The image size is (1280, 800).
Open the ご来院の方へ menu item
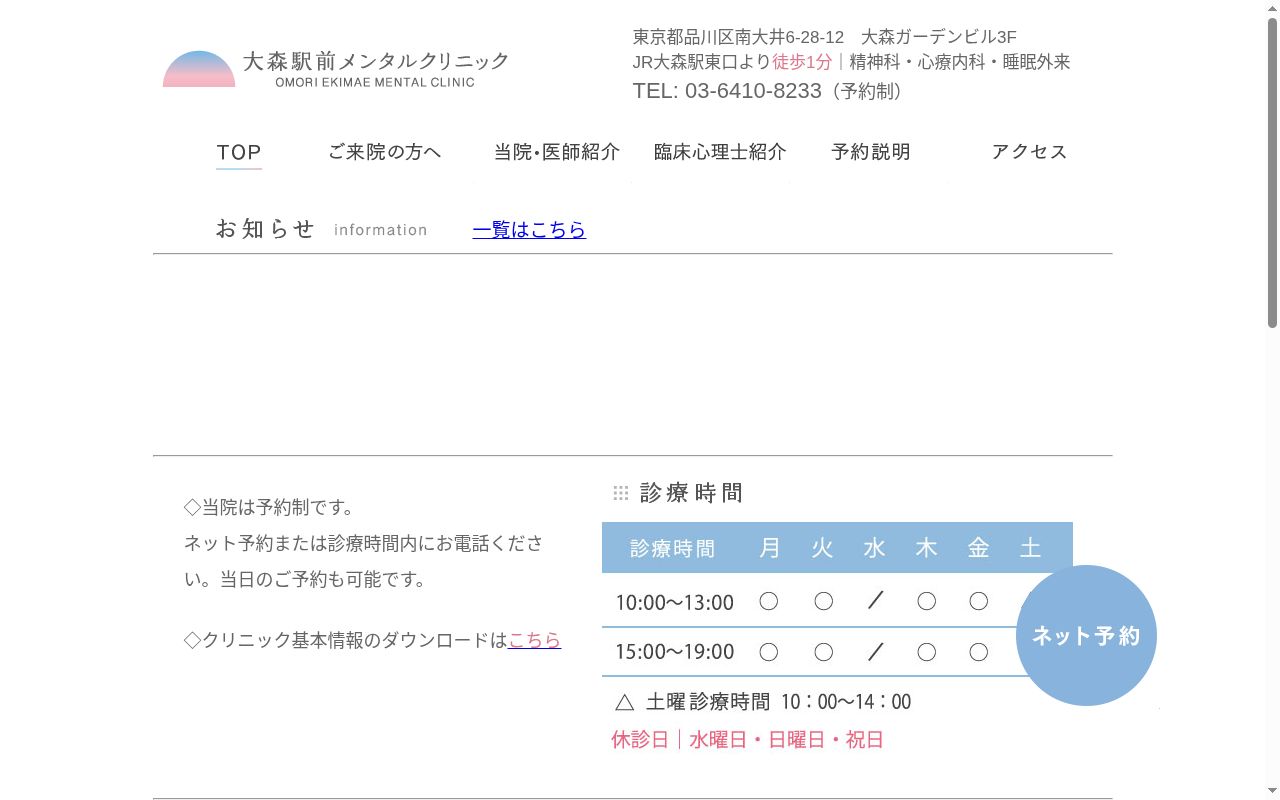(384, 152)
